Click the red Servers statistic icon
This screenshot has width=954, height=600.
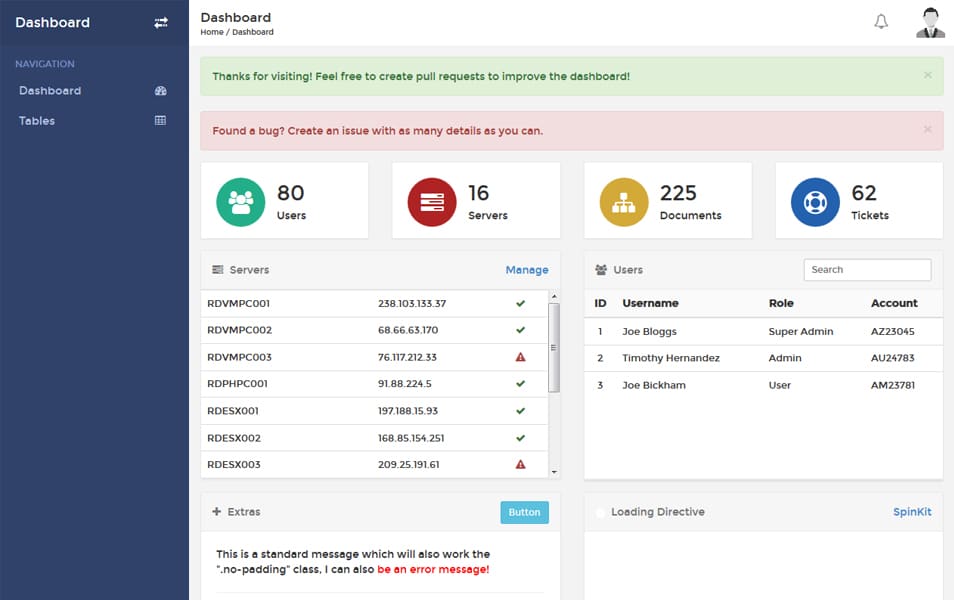[430, 200]
